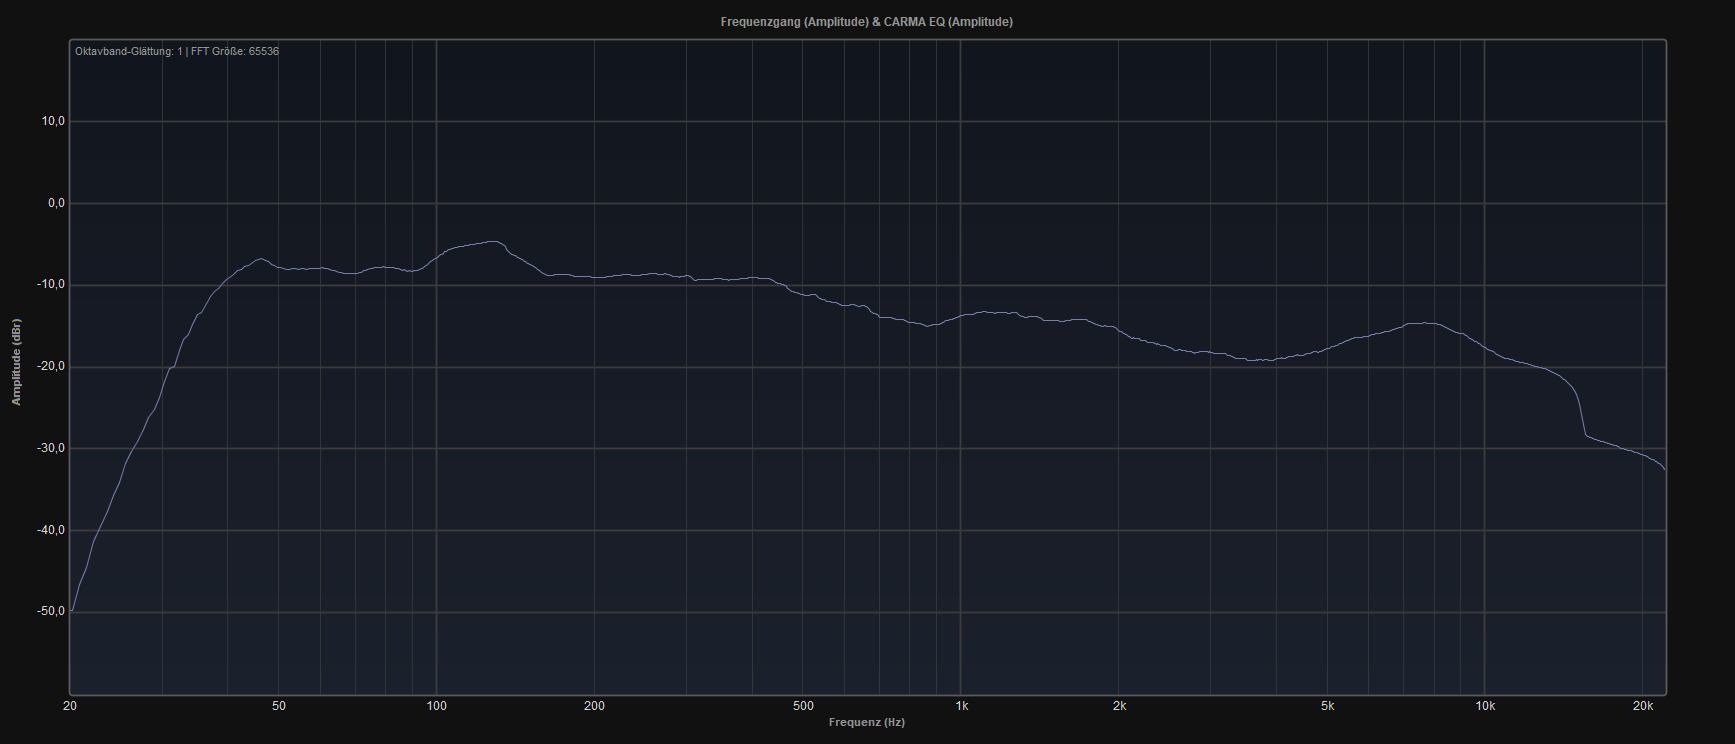
Task: Click the Oktavband-Glättung FFT Größe info text
Action: click(177, 51)
